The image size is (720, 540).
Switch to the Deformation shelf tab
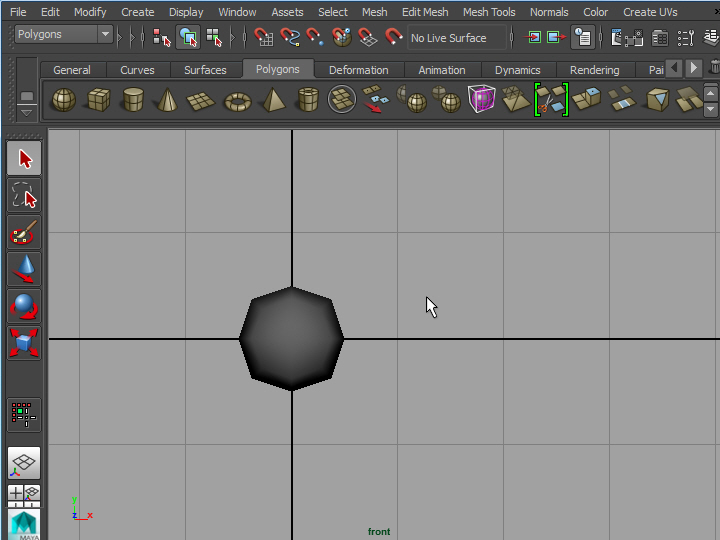point(358,70)
